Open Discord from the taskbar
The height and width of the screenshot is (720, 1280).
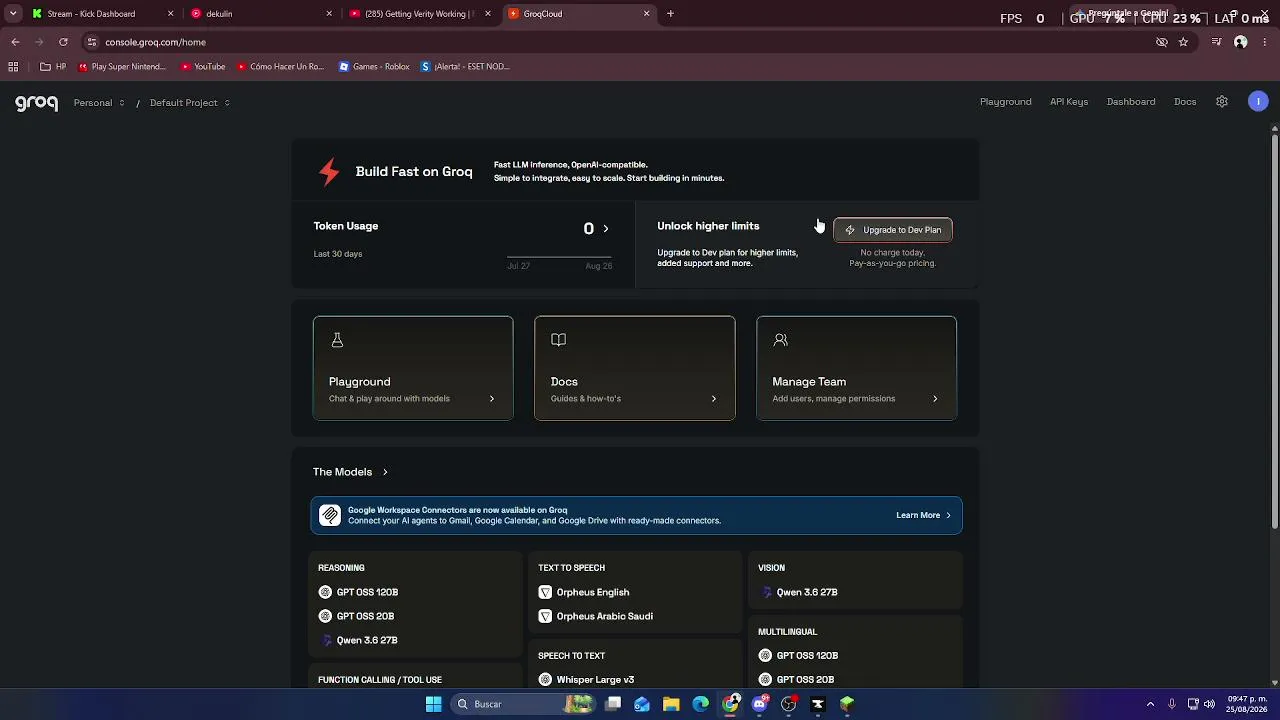click(760, 704)
